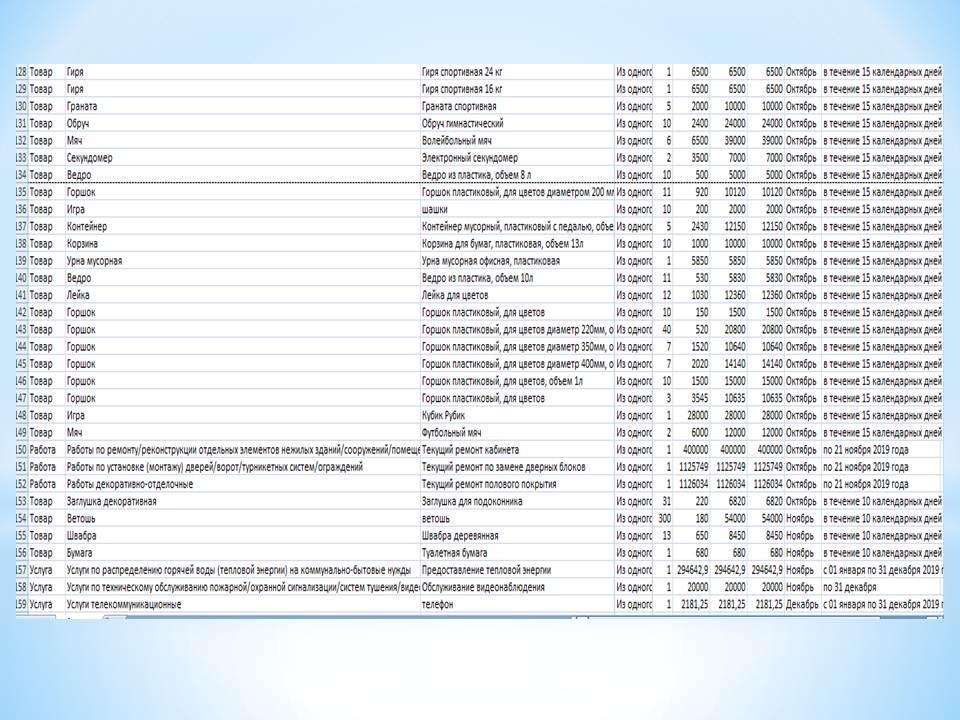Select the 'Обруч' name cell

click(x=242, y=123)
